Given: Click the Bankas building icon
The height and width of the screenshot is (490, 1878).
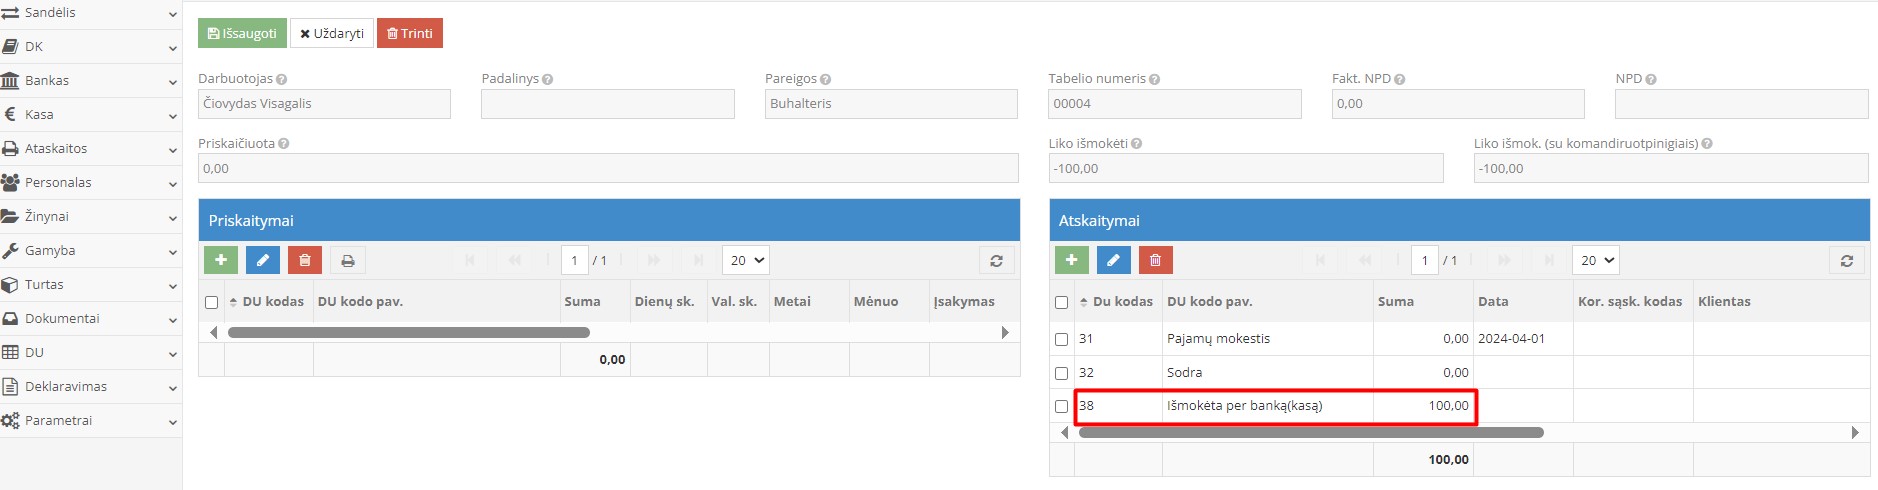Looking at the screenshot, I should pyautogui.click(x=10, y=80).
